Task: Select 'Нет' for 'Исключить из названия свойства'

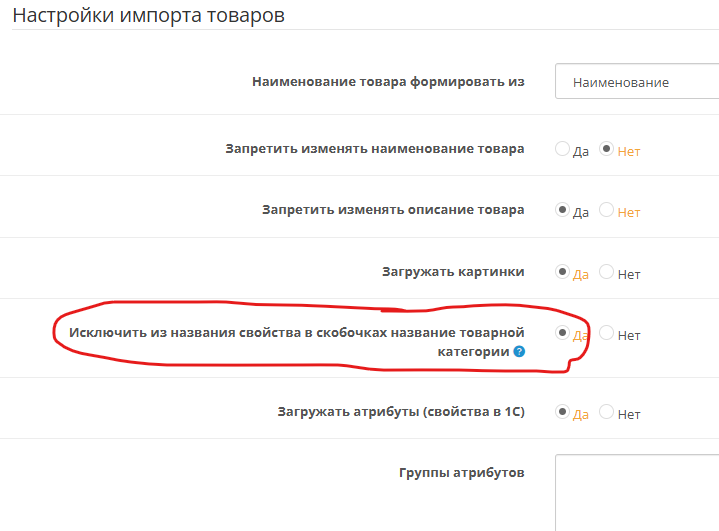Action: (x=606, y=332)
